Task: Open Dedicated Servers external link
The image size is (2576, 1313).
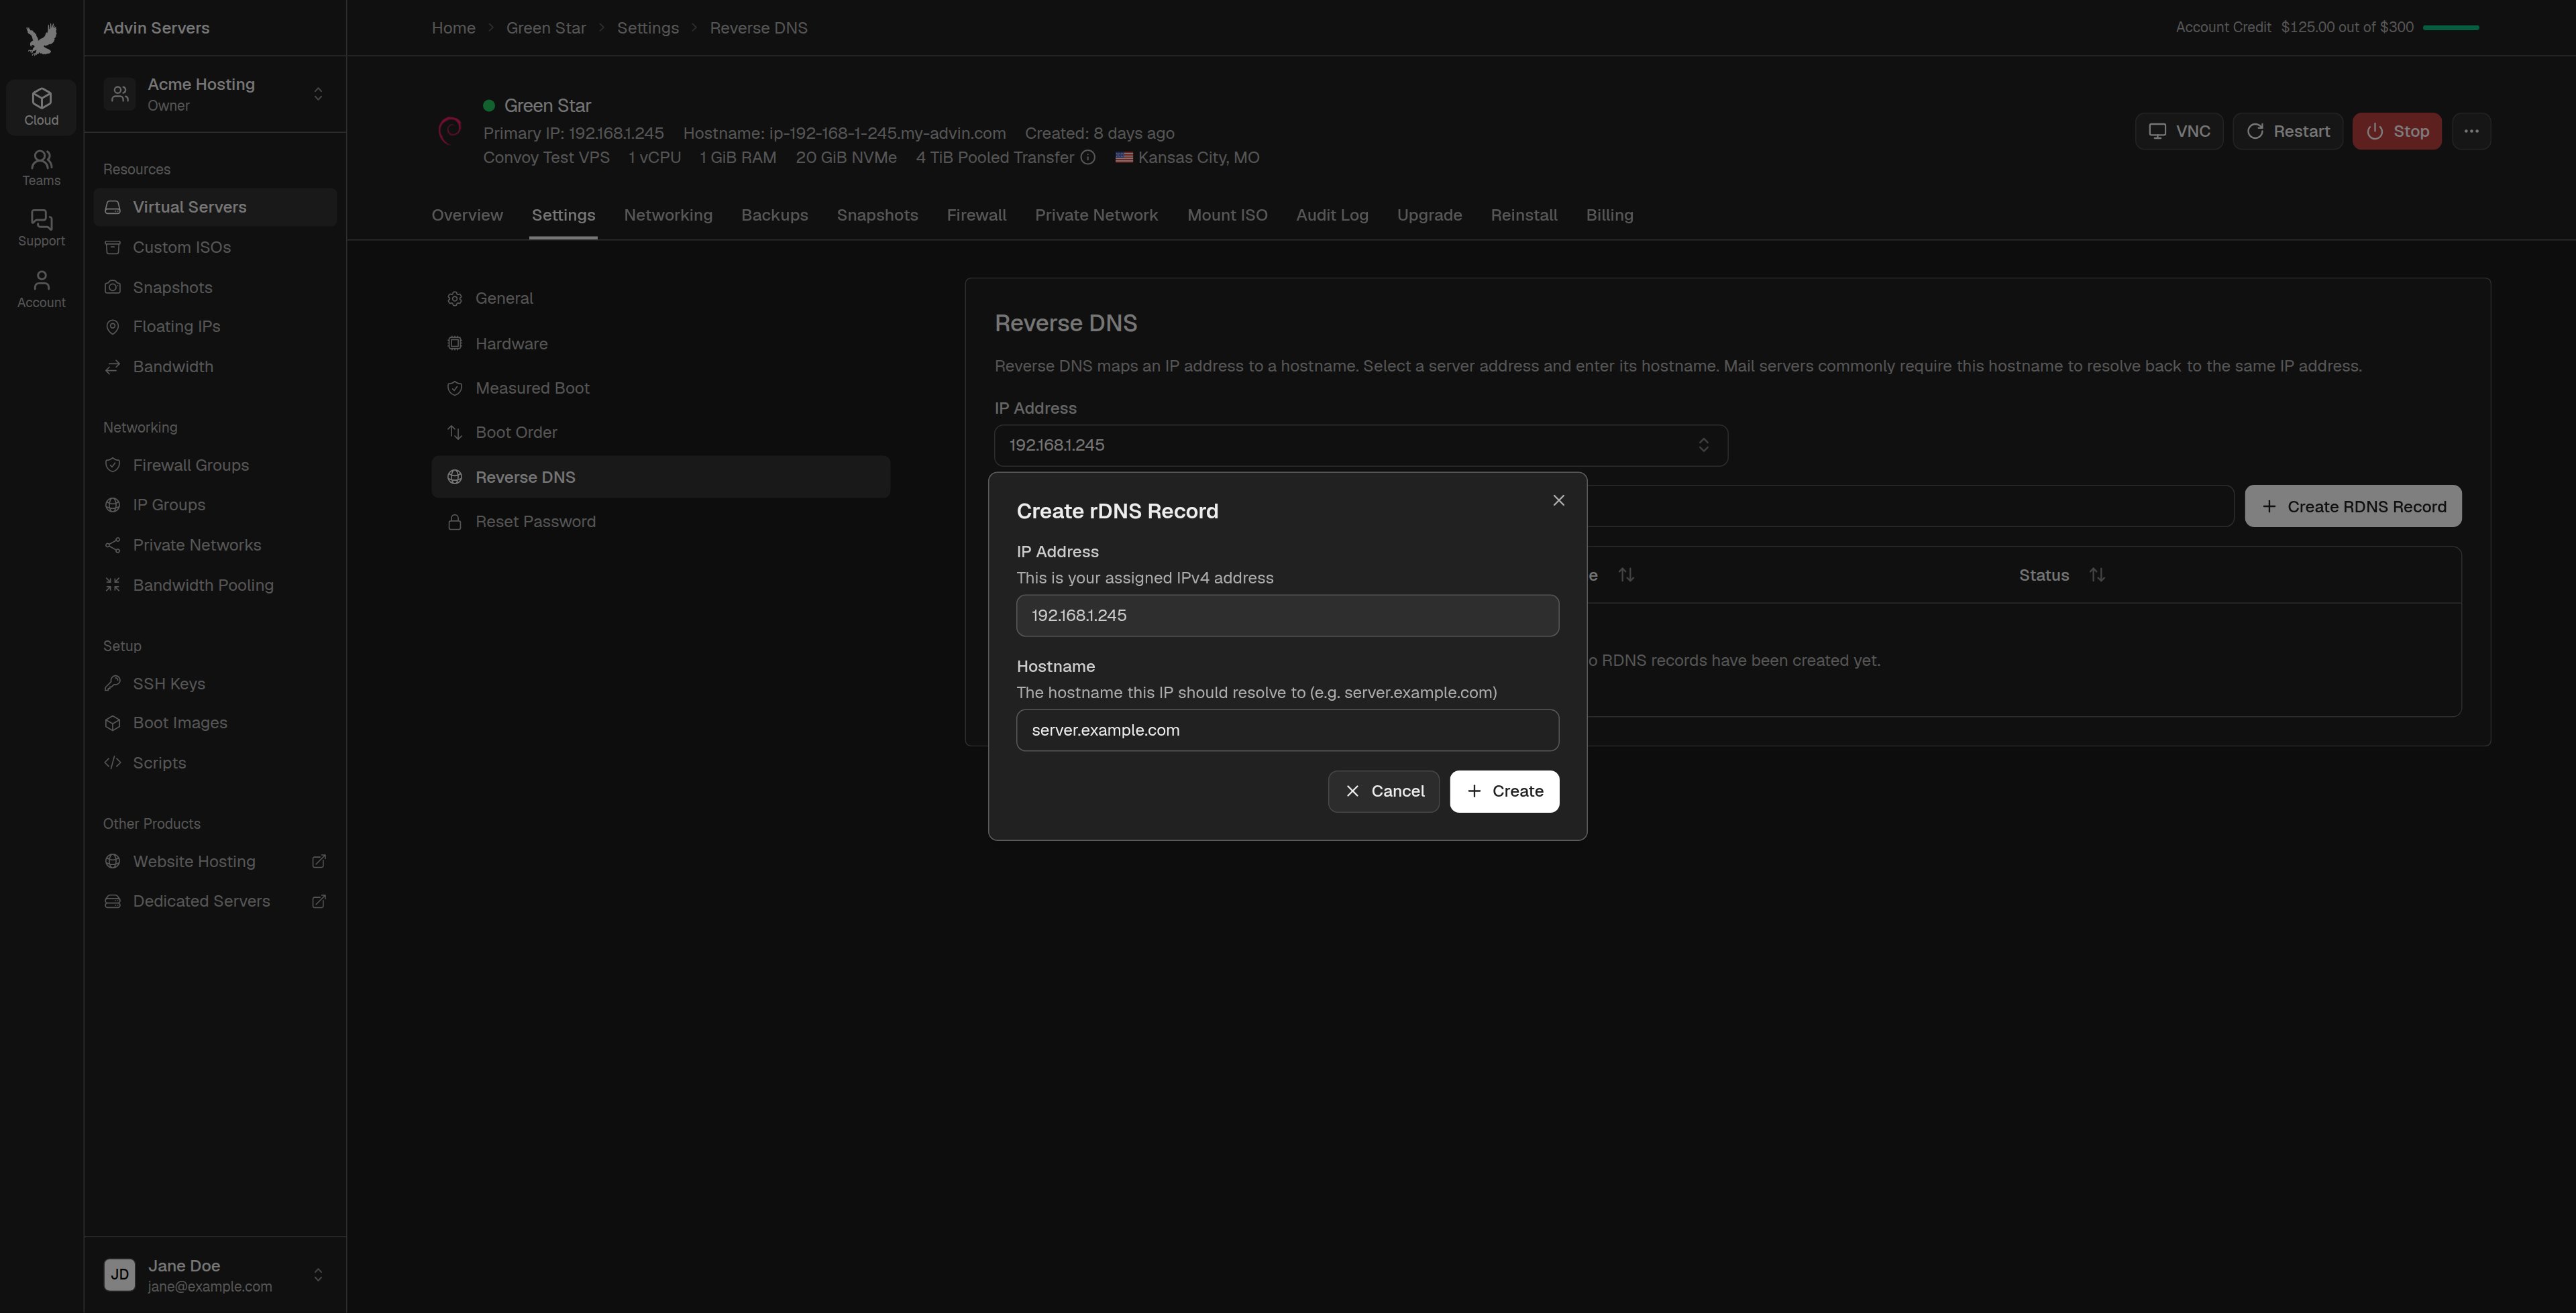Action: tap(215, 901)
